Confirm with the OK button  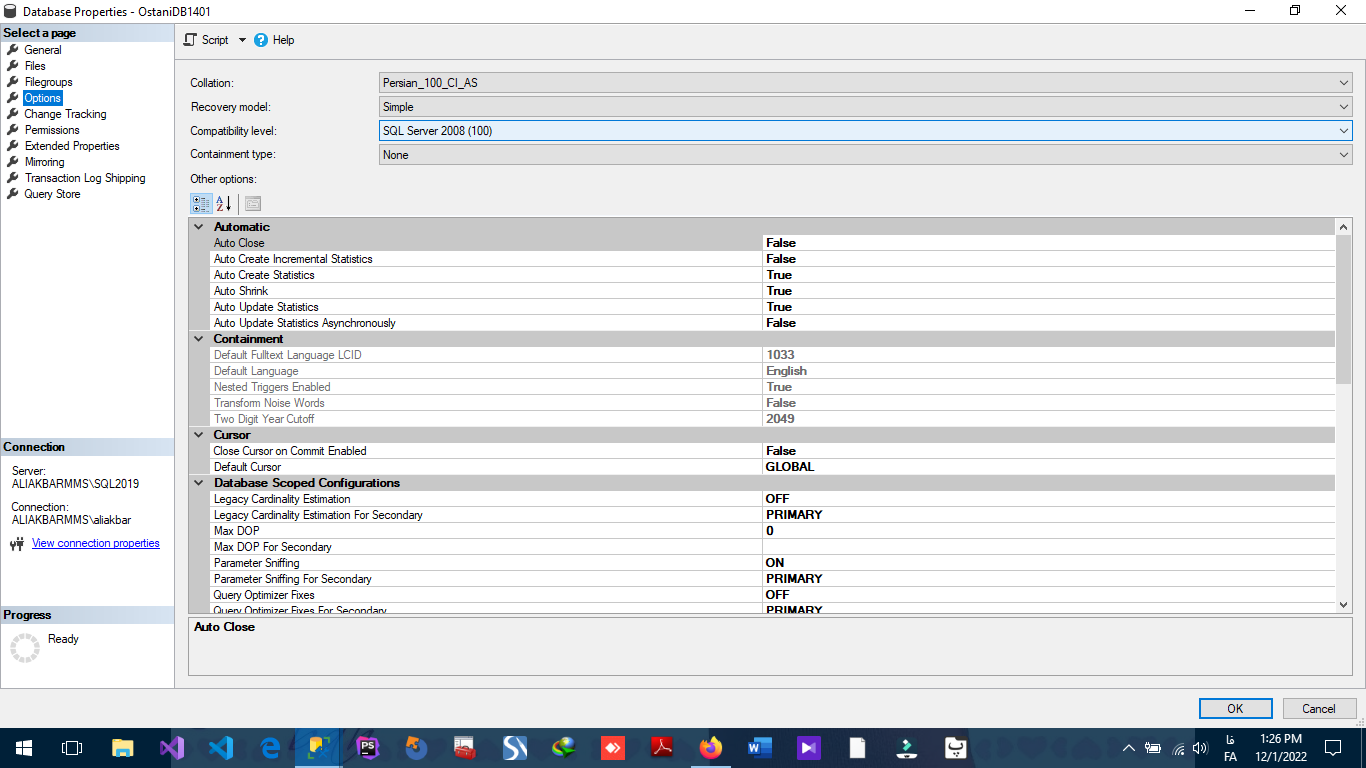click(x=1236, y=708)
